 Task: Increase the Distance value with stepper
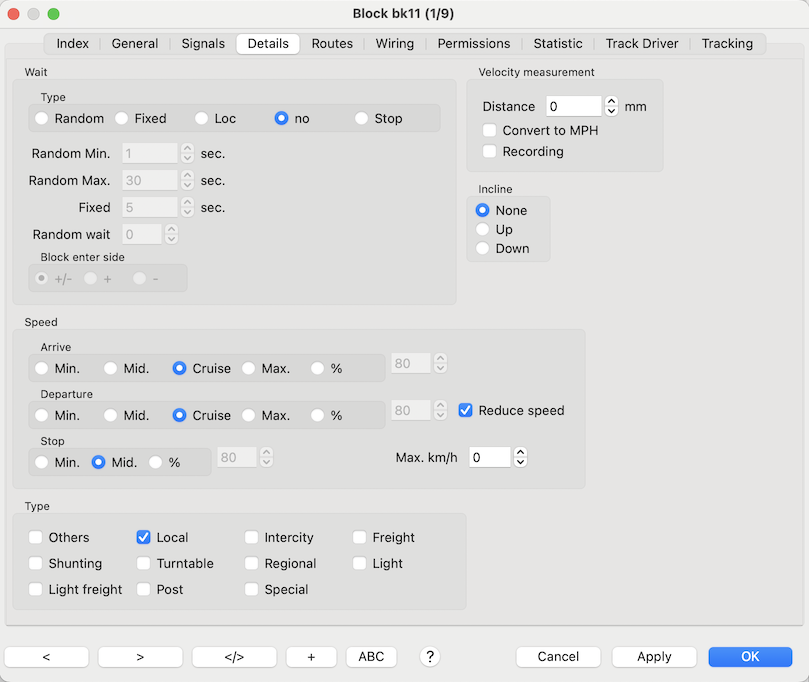[611, 101]
